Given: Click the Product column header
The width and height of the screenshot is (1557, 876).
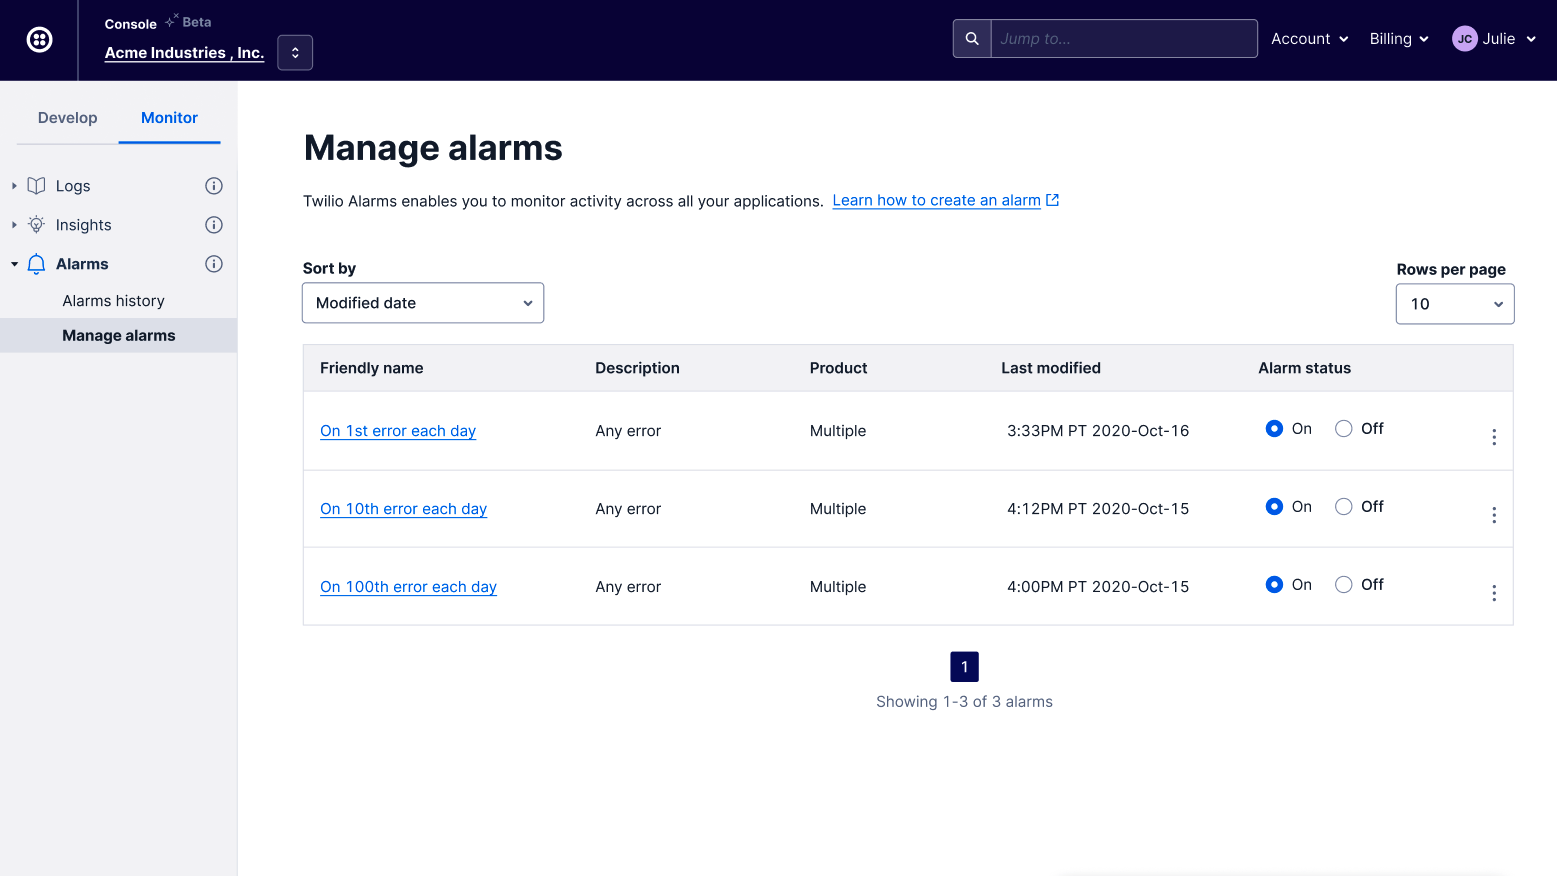Looking at the screenshot, I should [x=838, y=368].
